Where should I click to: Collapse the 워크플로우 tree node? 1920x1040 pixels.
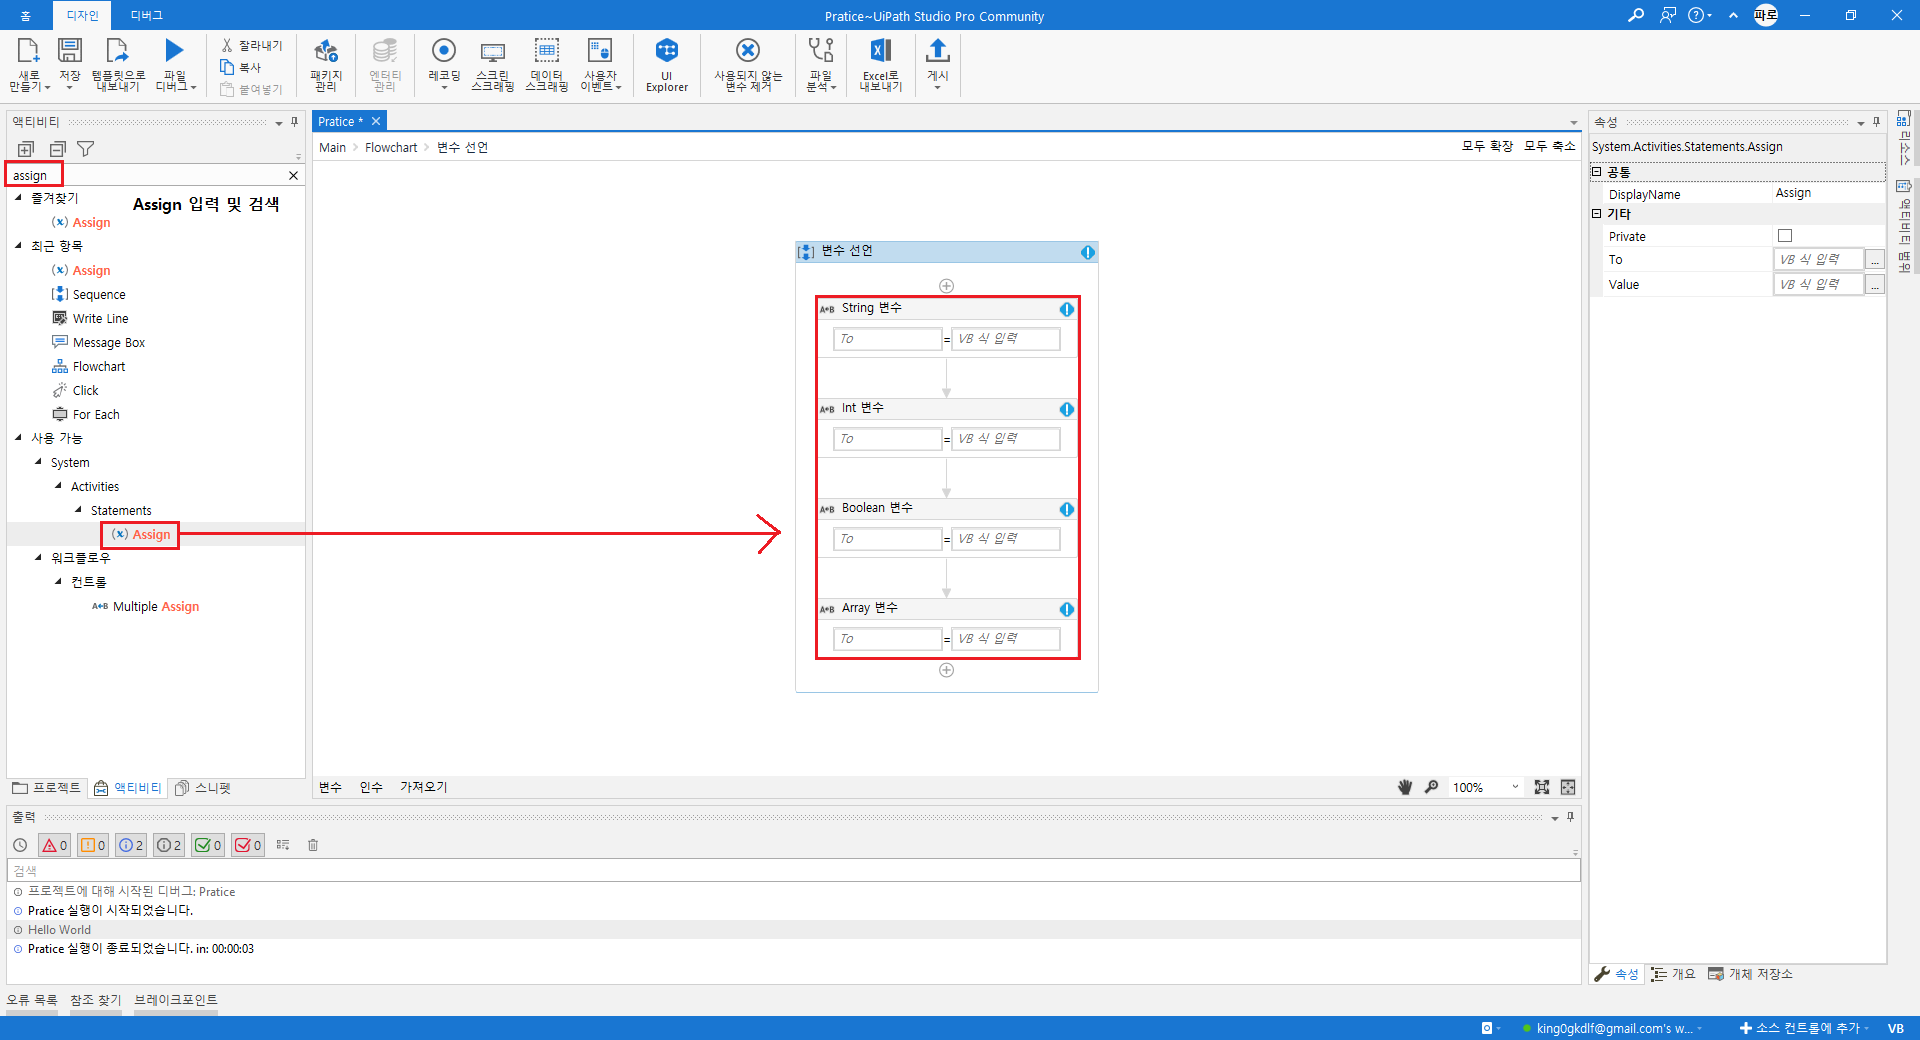point(38,557)
